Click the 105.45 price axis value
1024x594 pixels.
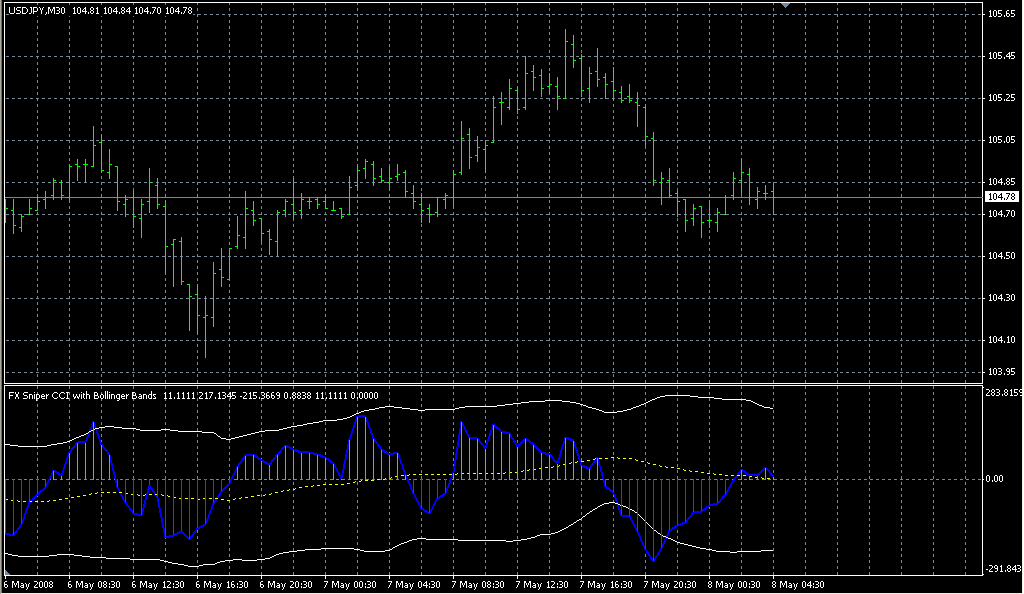[1001, 56]
